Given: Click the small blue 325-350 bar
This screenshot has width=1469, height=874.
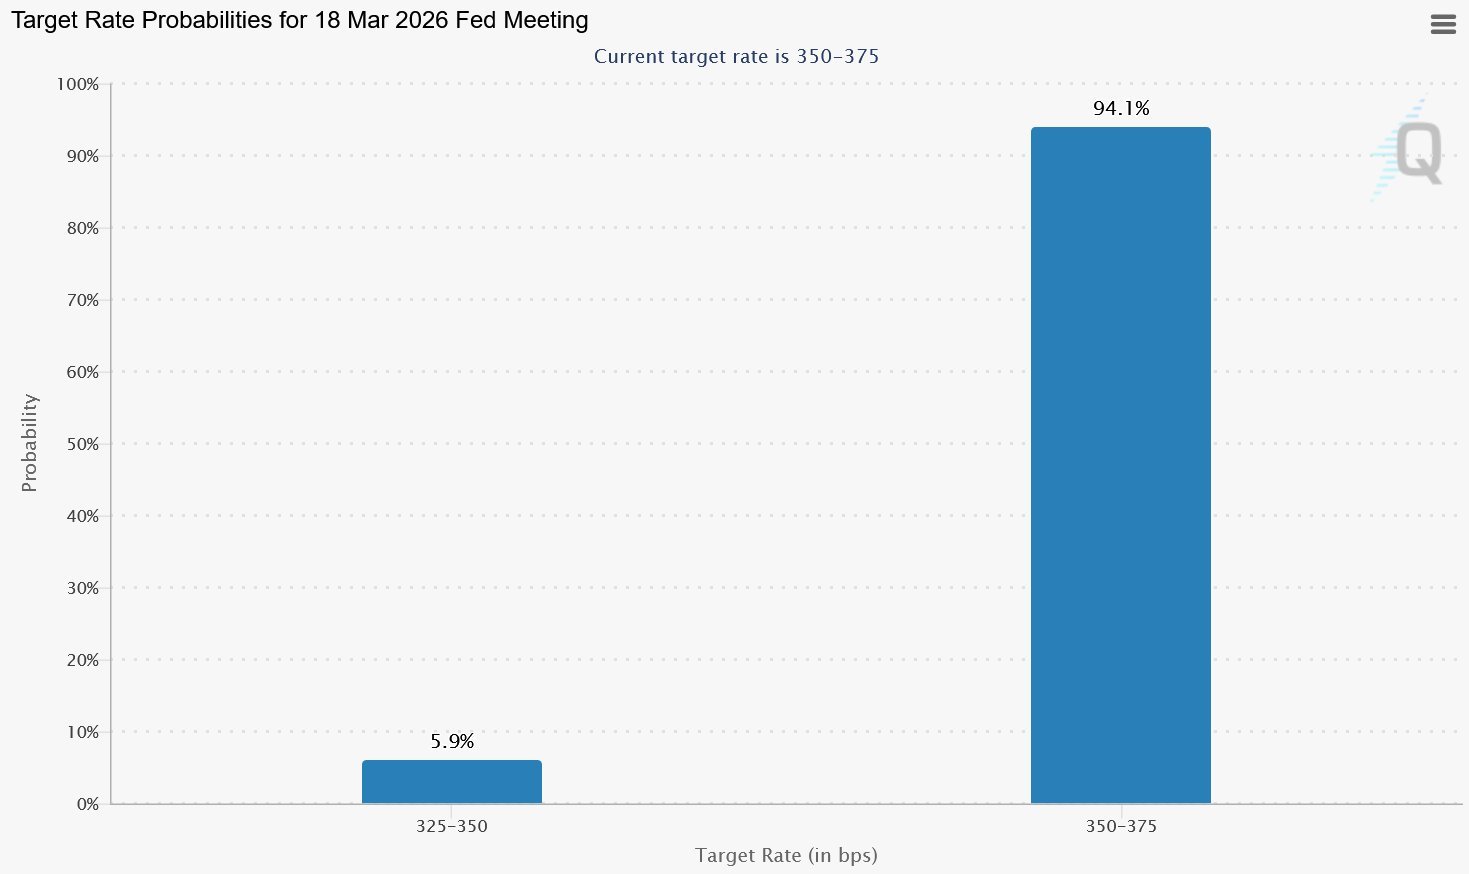Looking at the screenshot, I should [452, 782].
